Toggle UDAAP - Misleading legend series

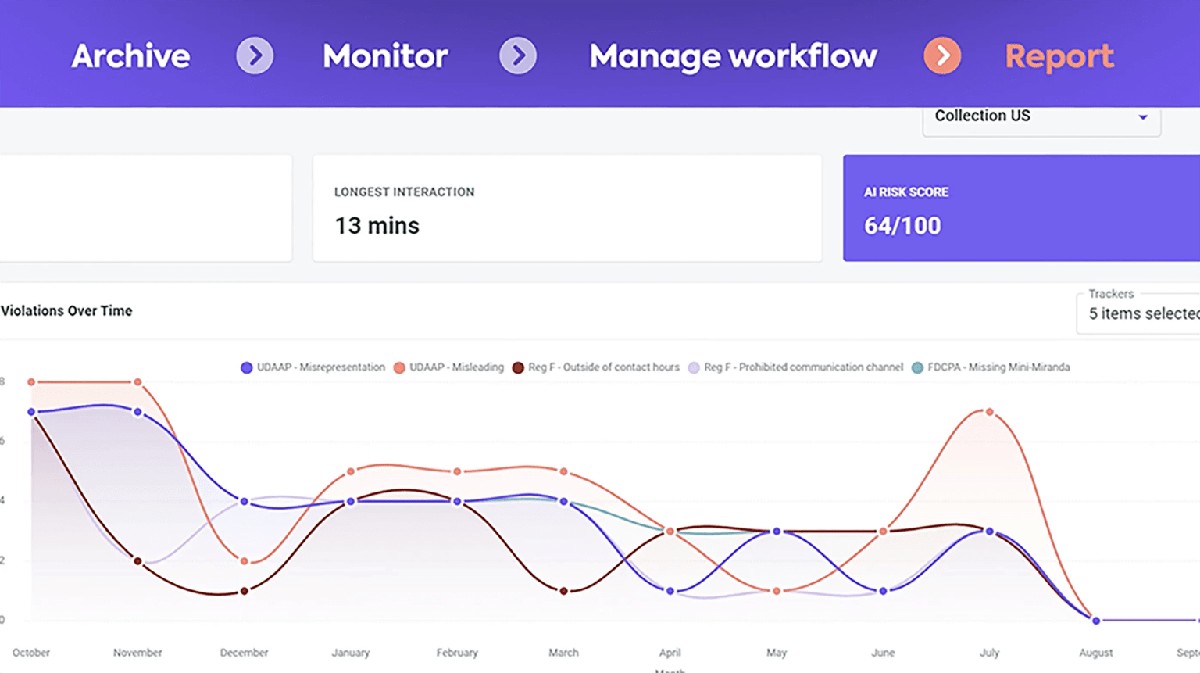449,368
